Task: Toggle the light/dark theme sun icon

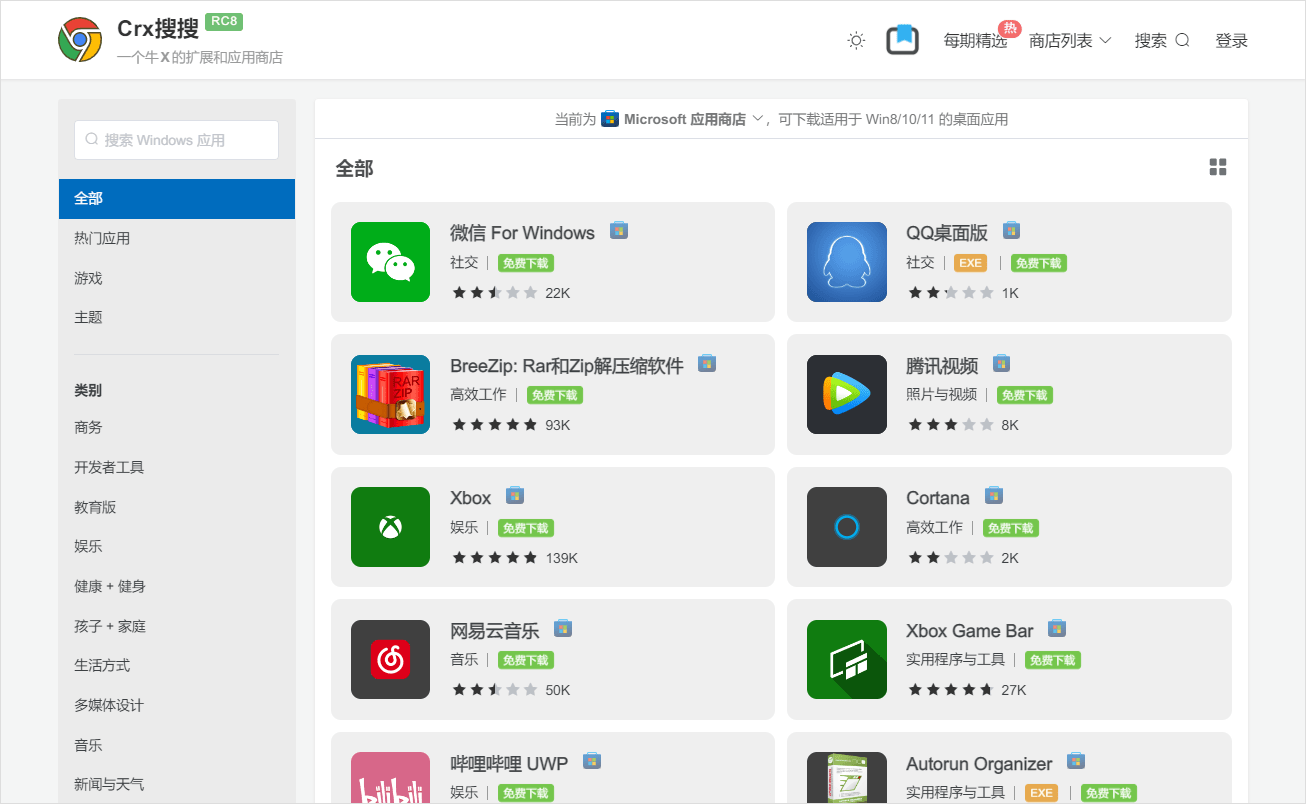Action: point(856,41)
